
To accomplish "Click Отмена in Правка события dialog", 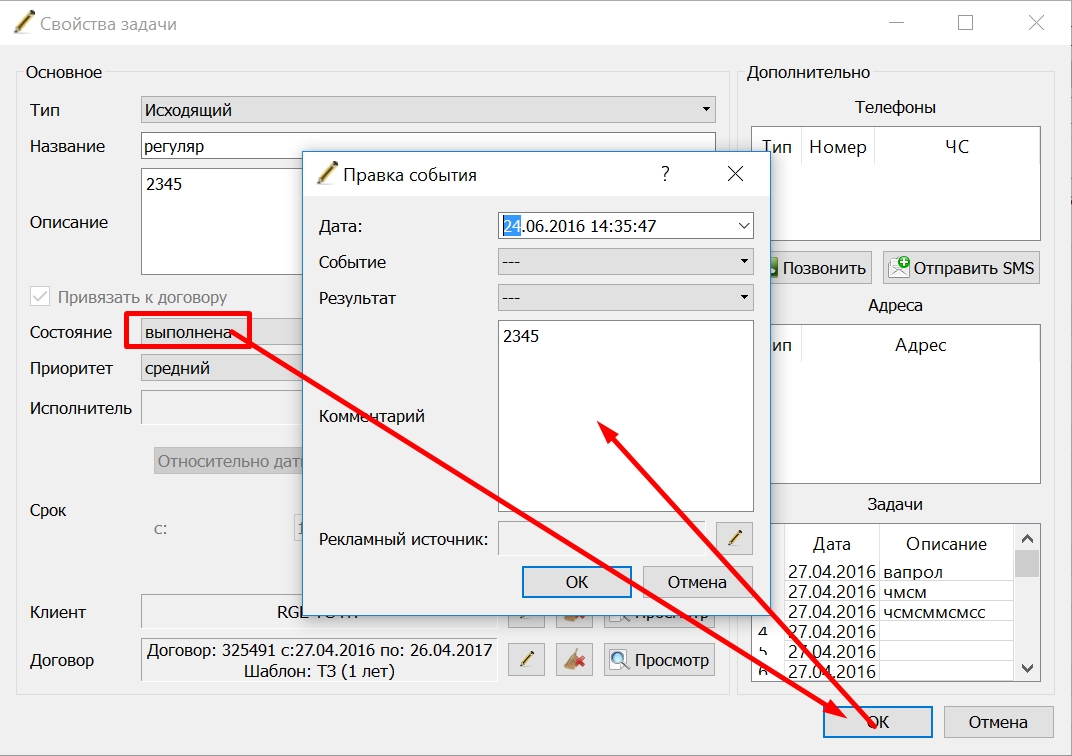I will point(697,582).
